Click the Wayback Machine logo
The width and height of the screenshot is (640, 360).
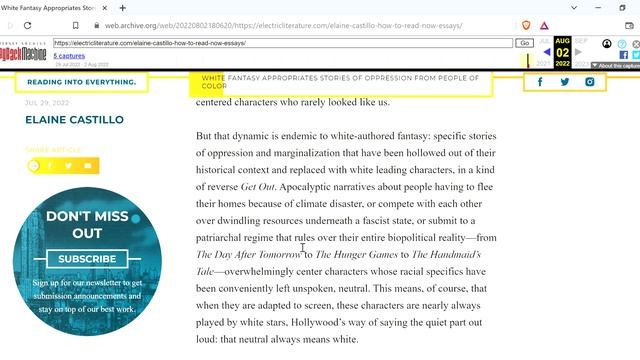tap(23, 53)
